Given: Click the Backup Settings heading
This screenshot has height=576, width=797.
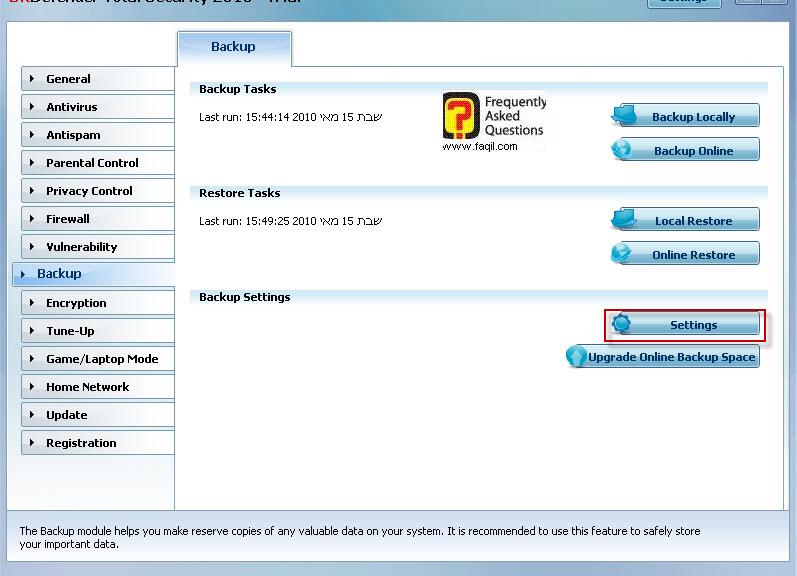Looking at the screenshot, I should click(x=244, y=297).
